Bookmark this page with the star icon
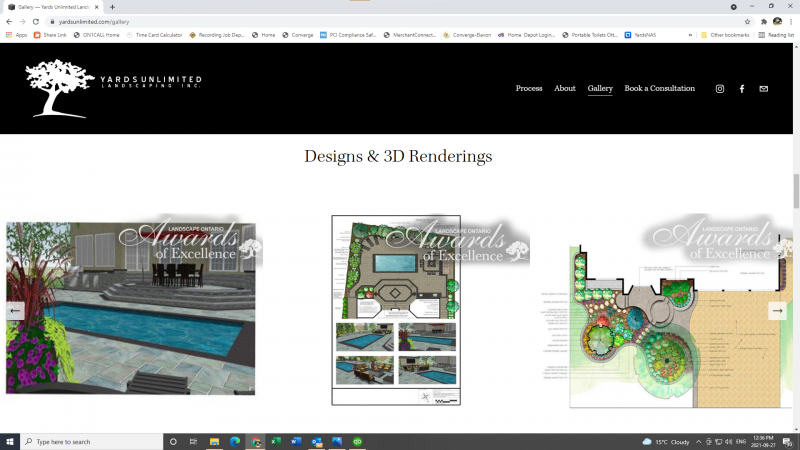 tap(747, 21)
